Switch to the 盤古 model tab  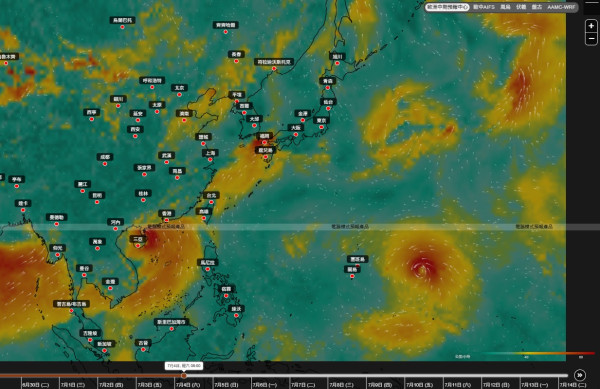[x=536, y=7]
